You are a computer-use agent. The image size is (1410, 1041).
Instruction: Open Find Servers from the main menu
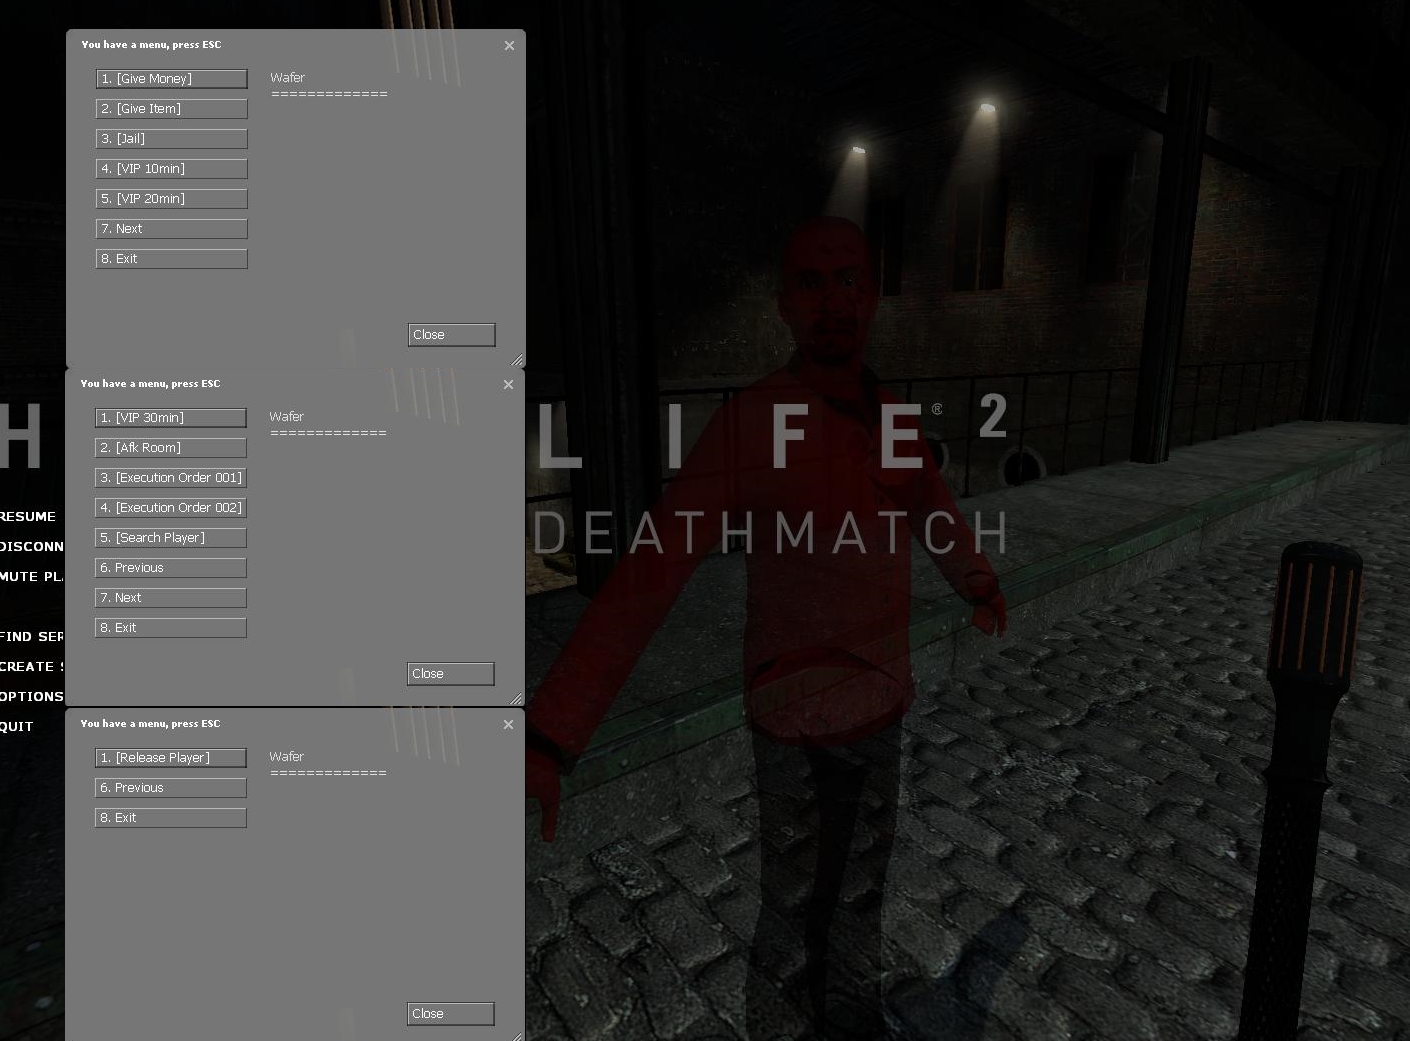[x=32, y=637]
